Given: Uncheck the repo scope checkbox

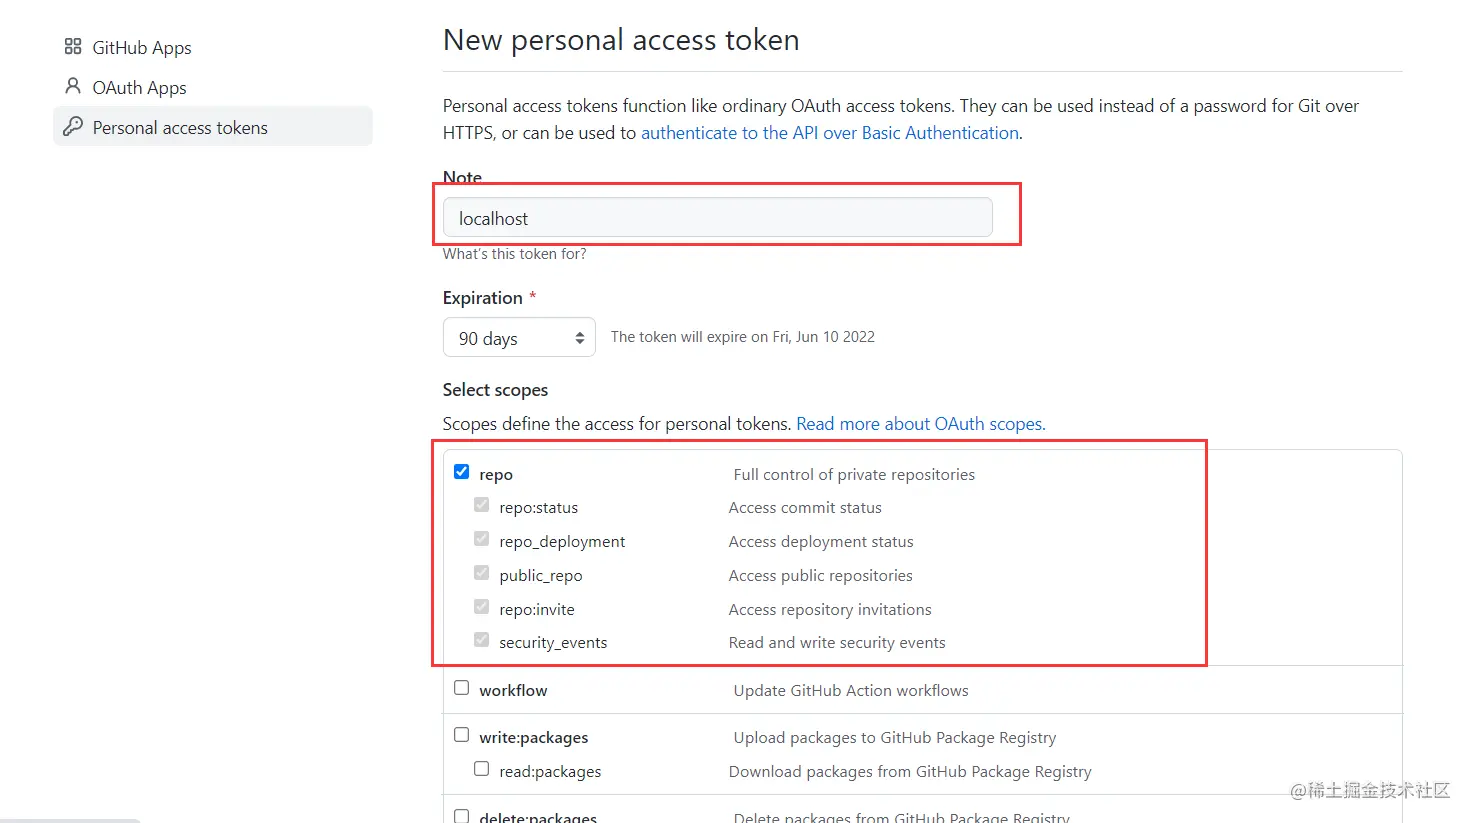Looking at the screenshot, I should click(461, 472).
